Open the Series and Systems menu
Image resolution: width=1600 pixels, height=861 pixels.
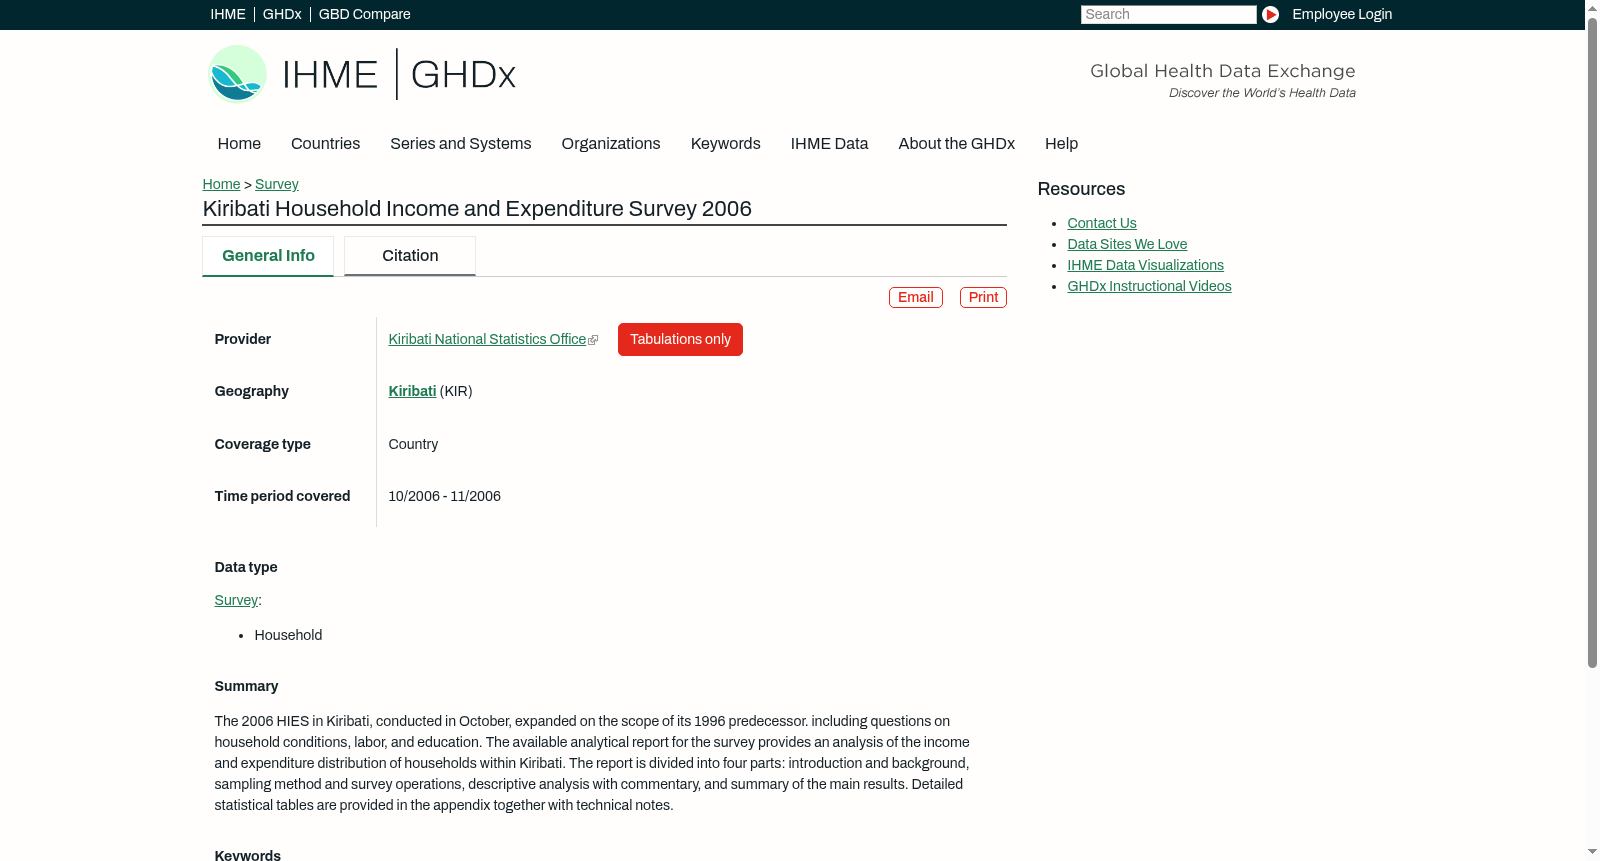[x=461, y=143]
